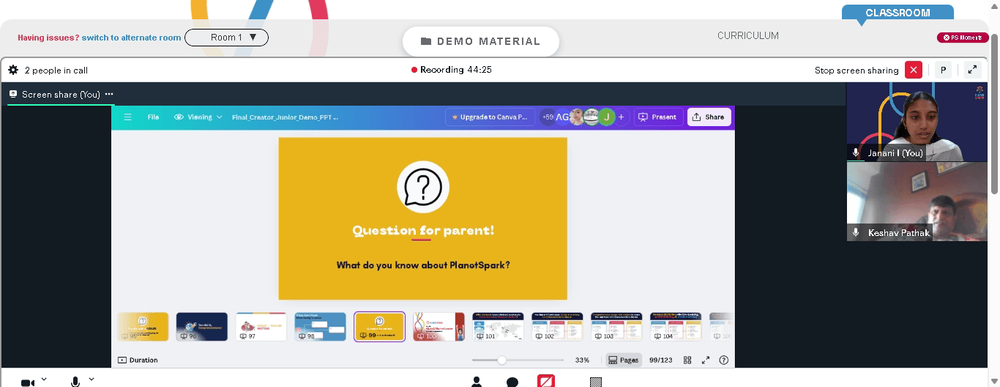Select slide thumbnail 101 with world map
Screen dimensions: 1000x387
coord(498,326)
